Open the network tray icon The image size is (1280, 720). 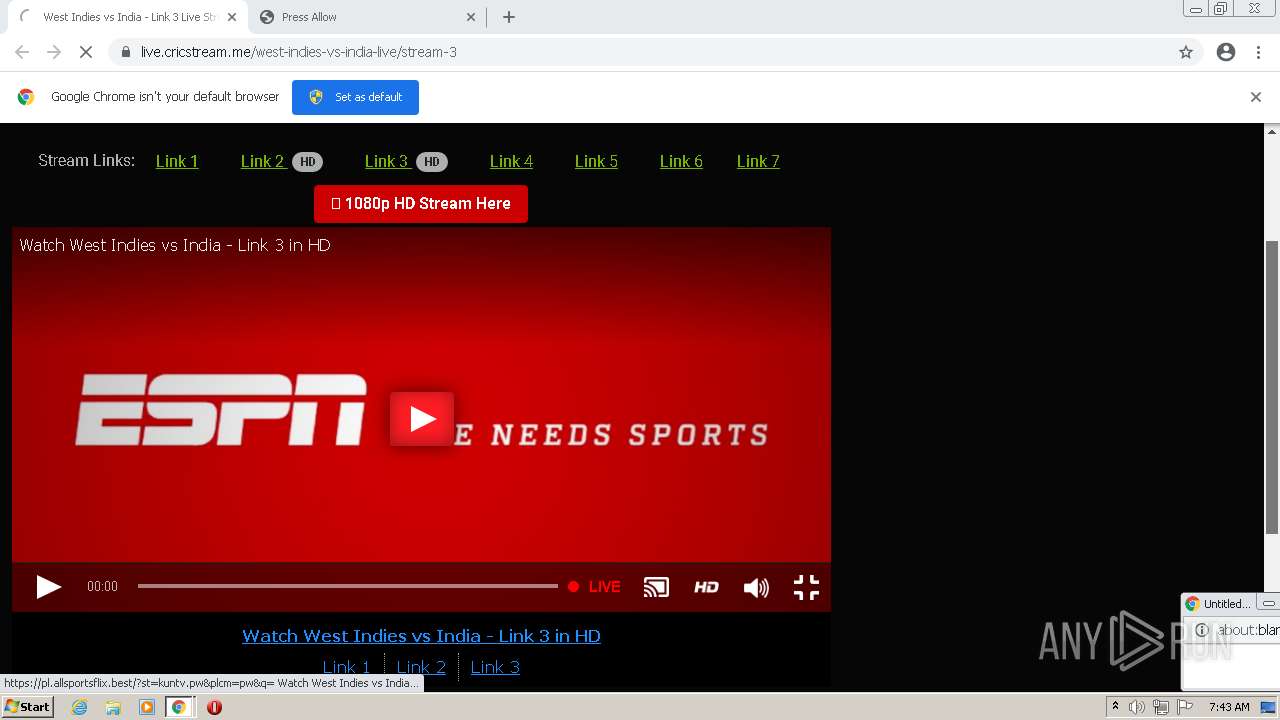tap(1161, 707)
